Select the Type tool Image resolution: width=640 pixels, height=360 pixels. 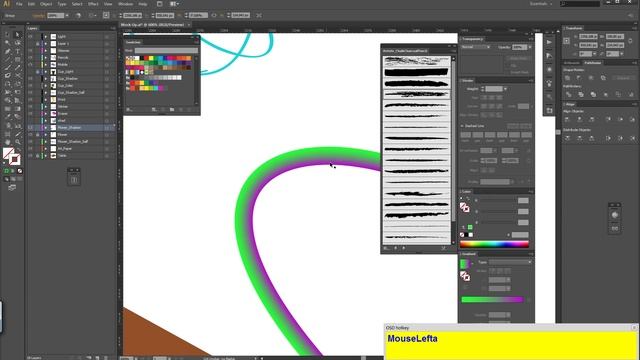tap(17, 51)
